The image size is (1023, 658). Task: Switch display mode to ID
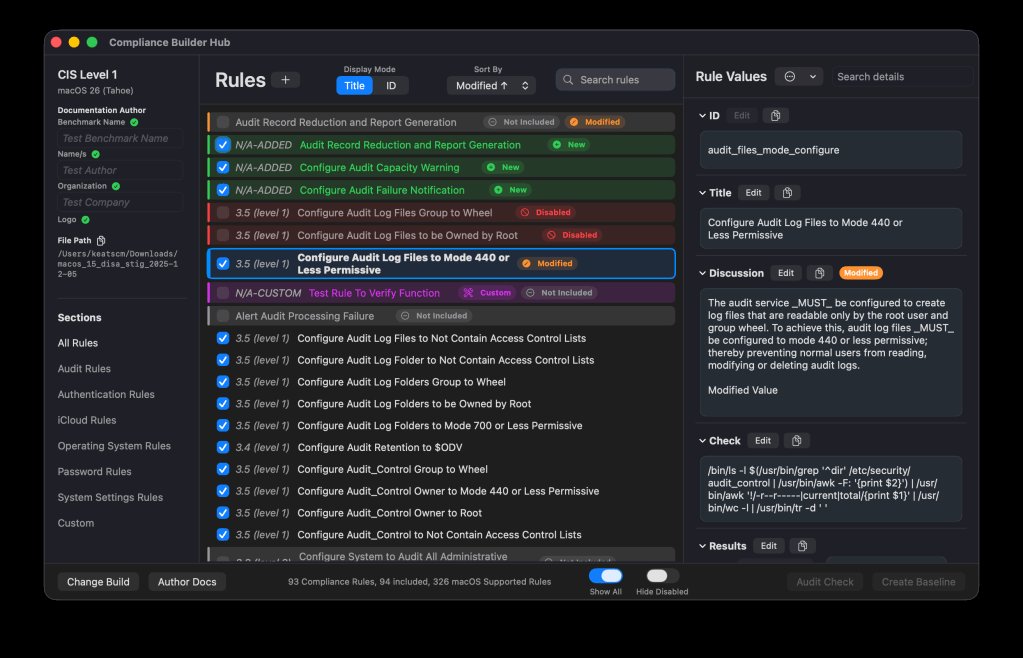[x=390, y=85]
